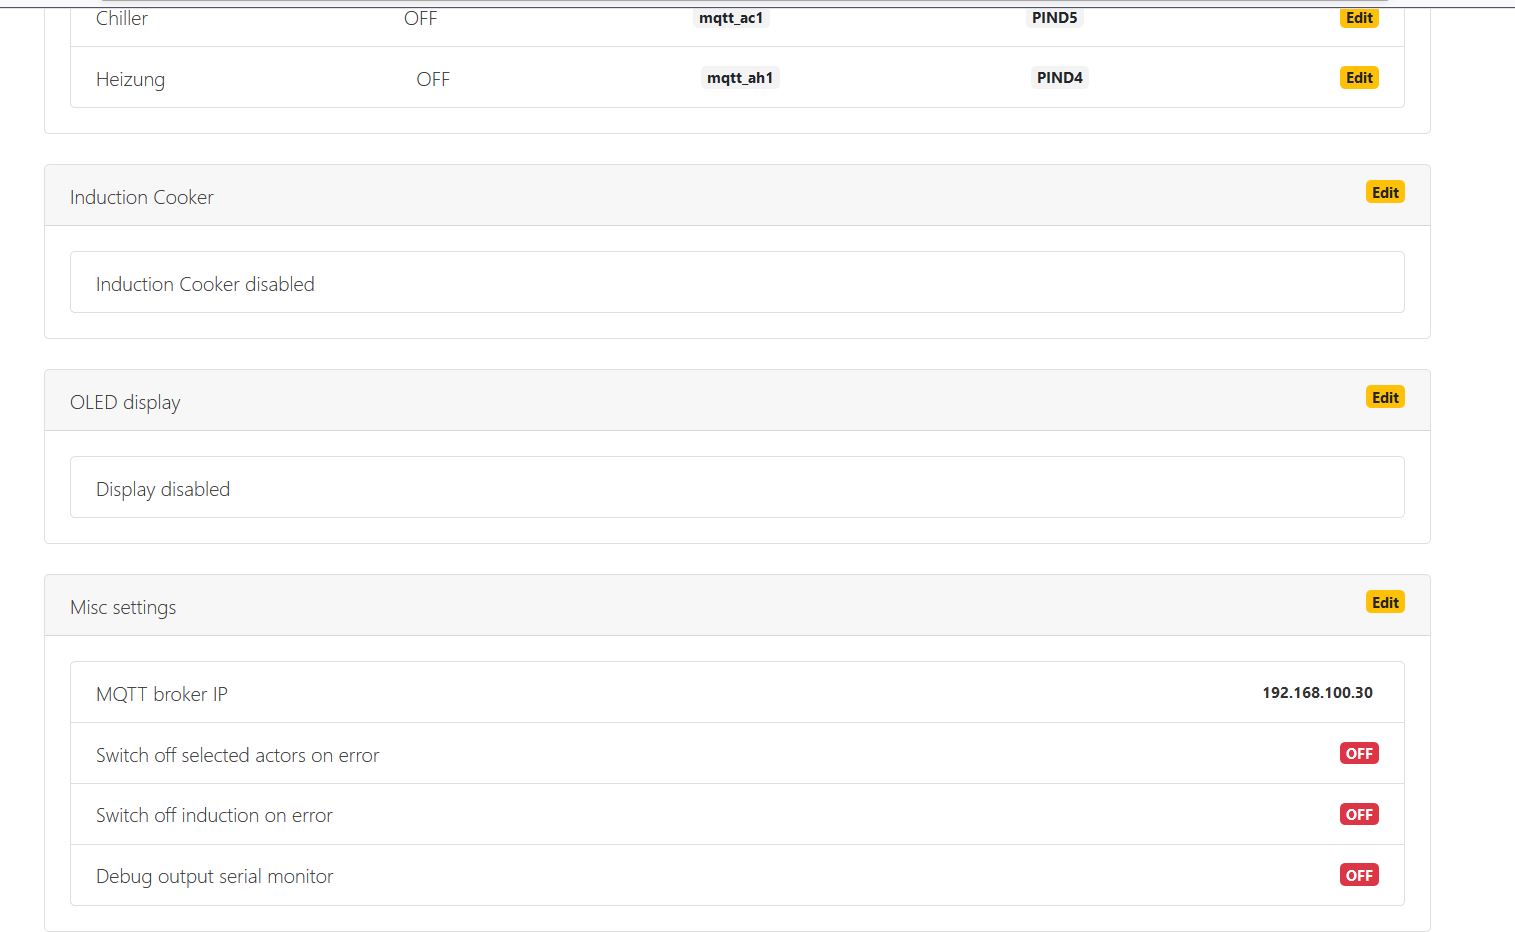Image resolution: width=1515 pixels, height=932 pixels.
Task: Click the Heizung actor name
Action: click(130, 79)
